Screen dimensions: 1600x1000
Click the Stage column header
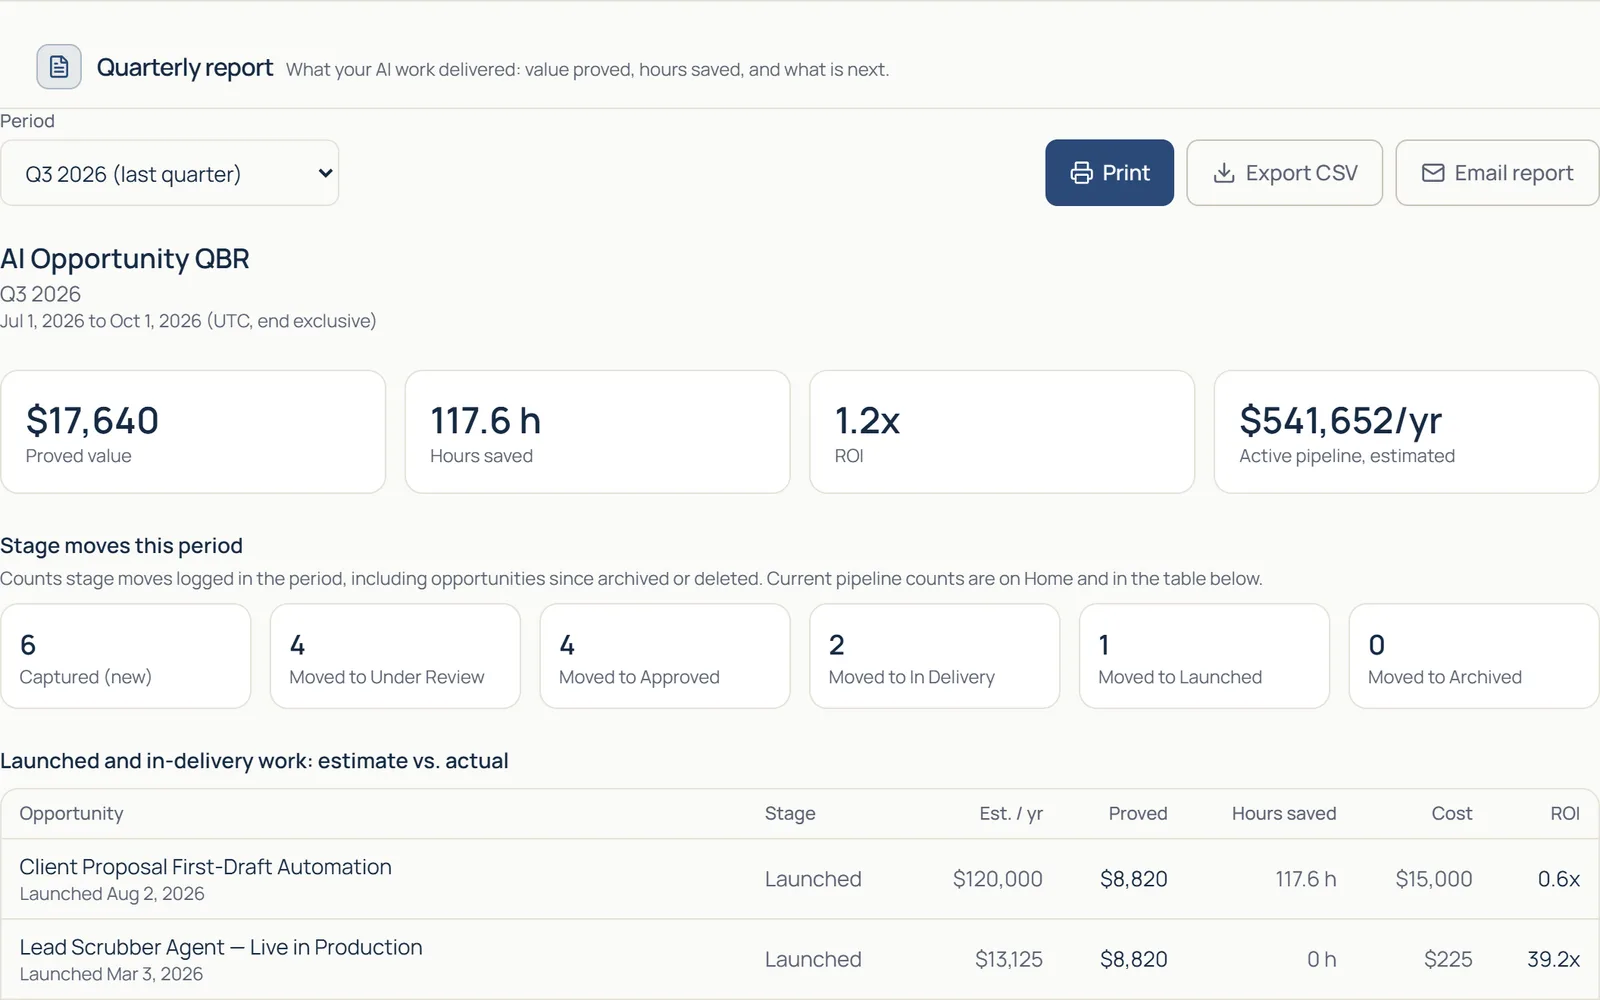click(x=790, y=813)
